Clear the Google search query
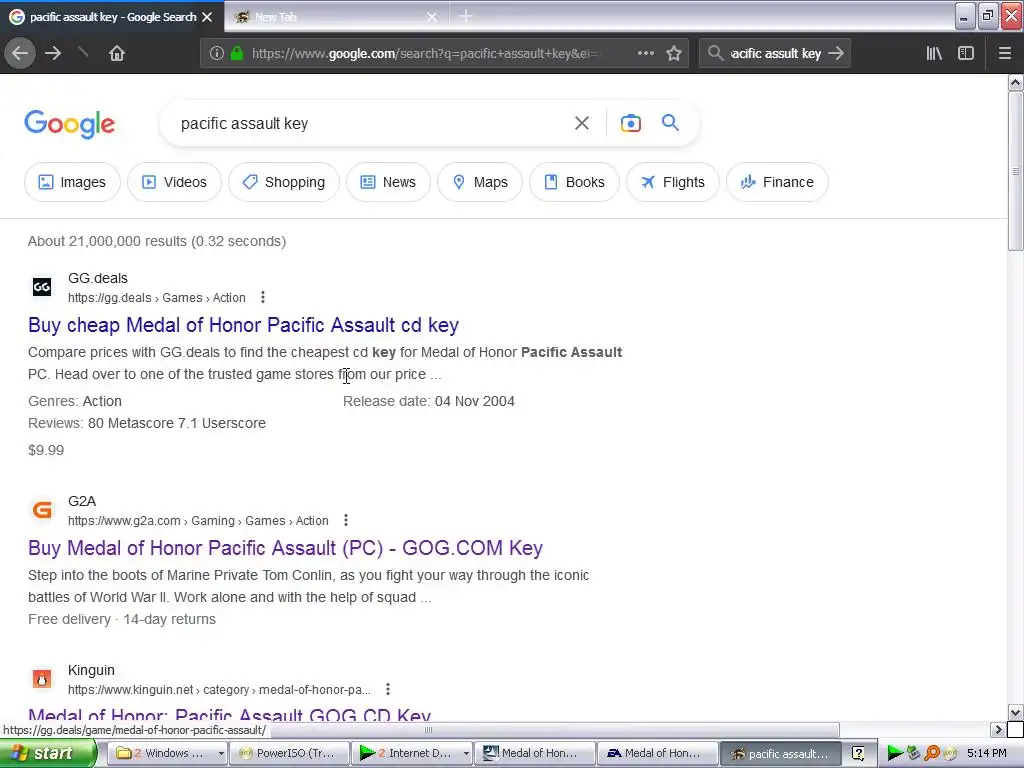Screen dimensions: 1024x768 pyautogui.click(x=581, y=123)
